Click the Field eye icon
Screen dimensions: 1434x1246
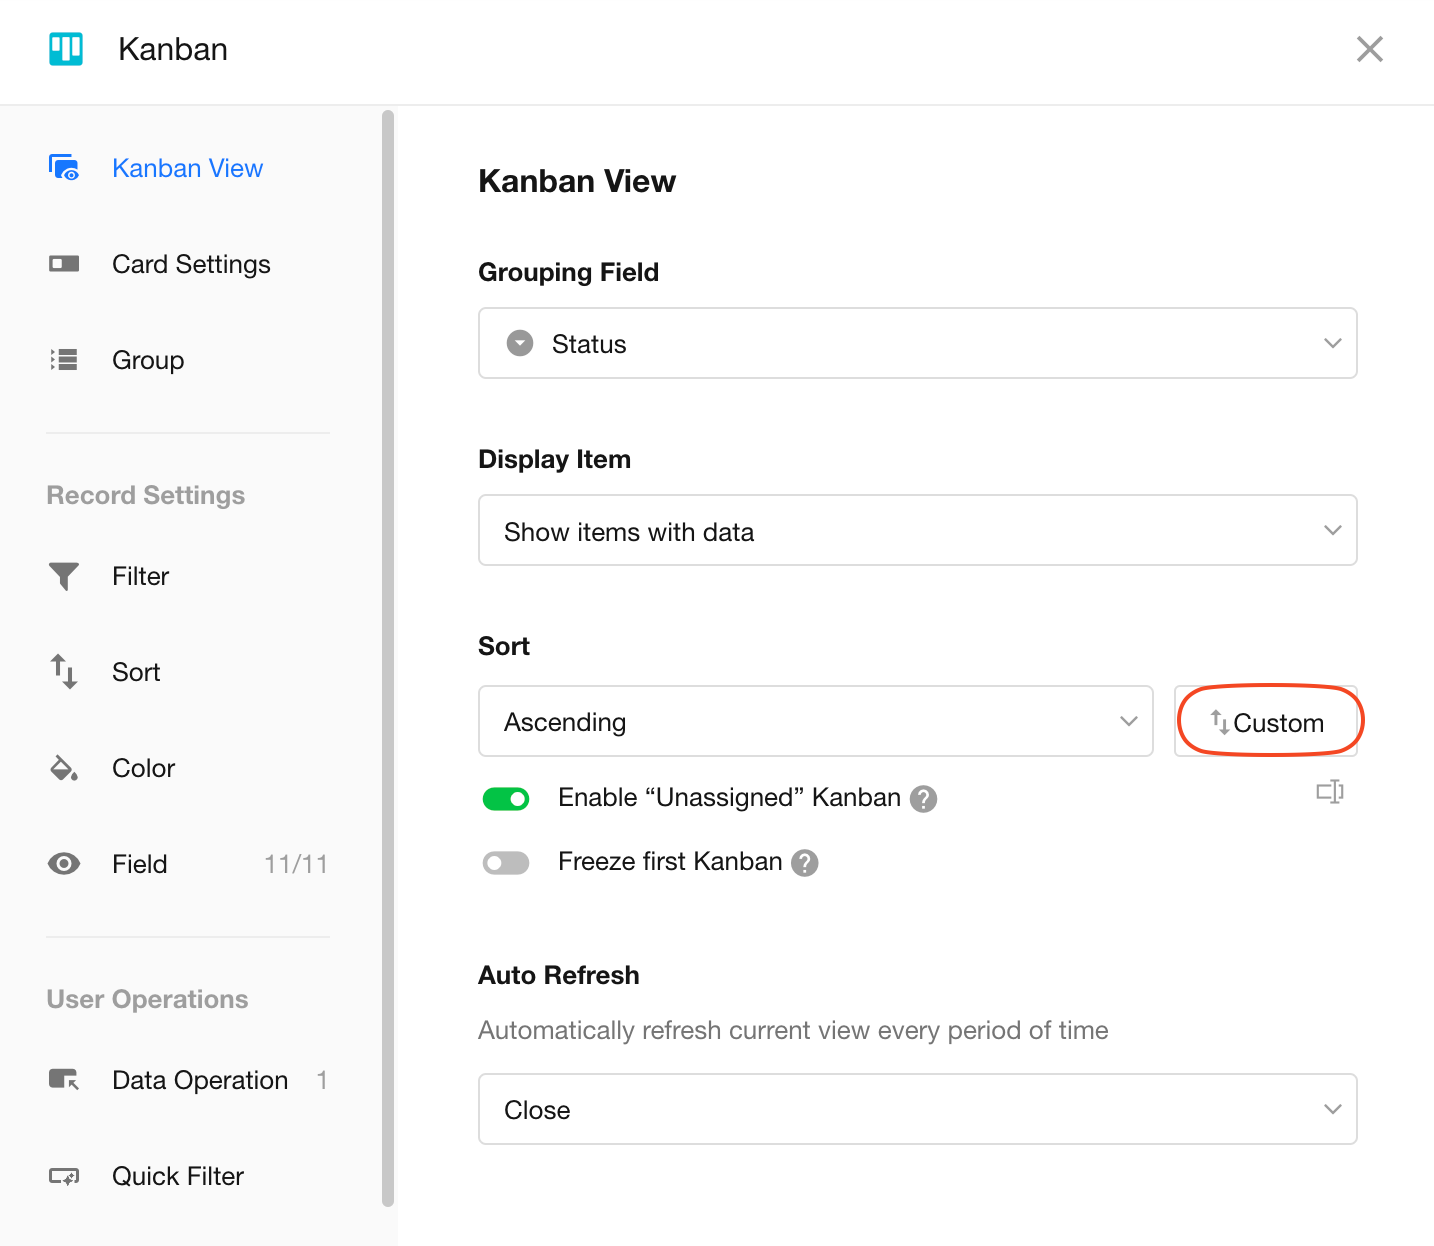pos(64,864)
